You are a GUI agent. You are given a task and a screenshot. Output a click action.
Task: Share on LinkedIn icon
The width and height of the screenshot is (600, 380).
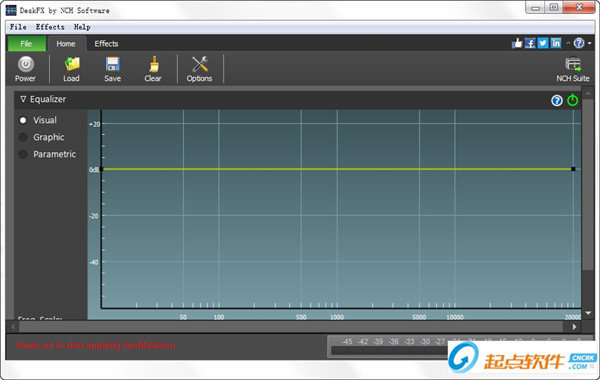click(556, 43)
